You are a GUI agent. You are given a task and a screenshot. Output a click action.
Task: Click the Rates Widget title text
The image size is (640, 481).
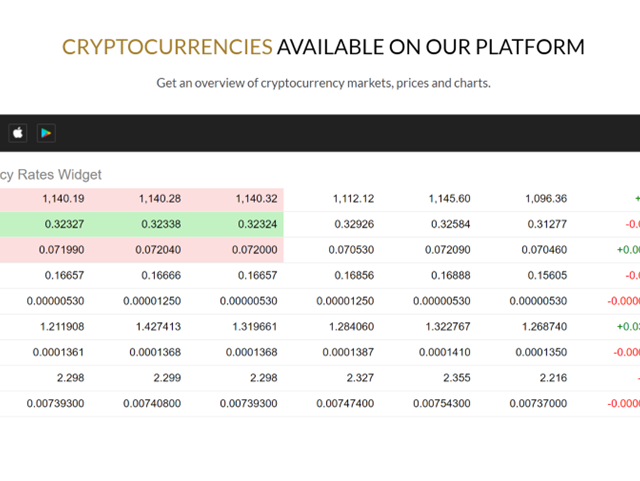(x=52, y=175)
